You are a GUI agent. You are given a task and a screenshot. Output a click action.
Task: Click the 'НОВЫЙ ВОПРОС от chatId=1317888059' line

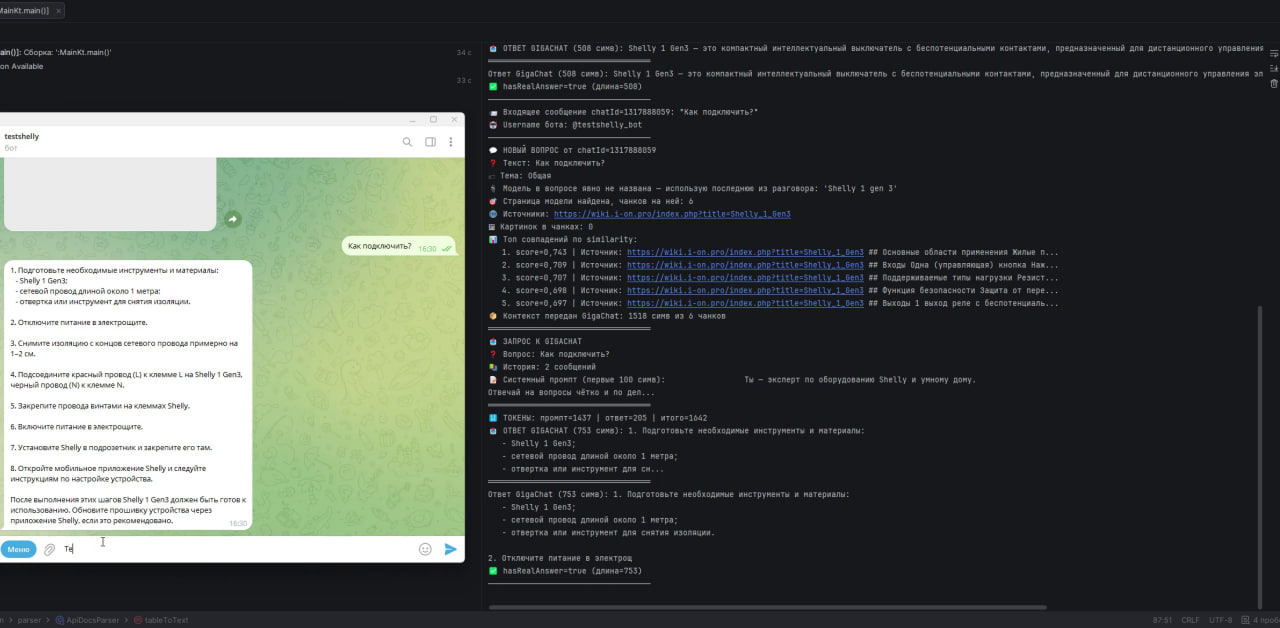[572, 150]
